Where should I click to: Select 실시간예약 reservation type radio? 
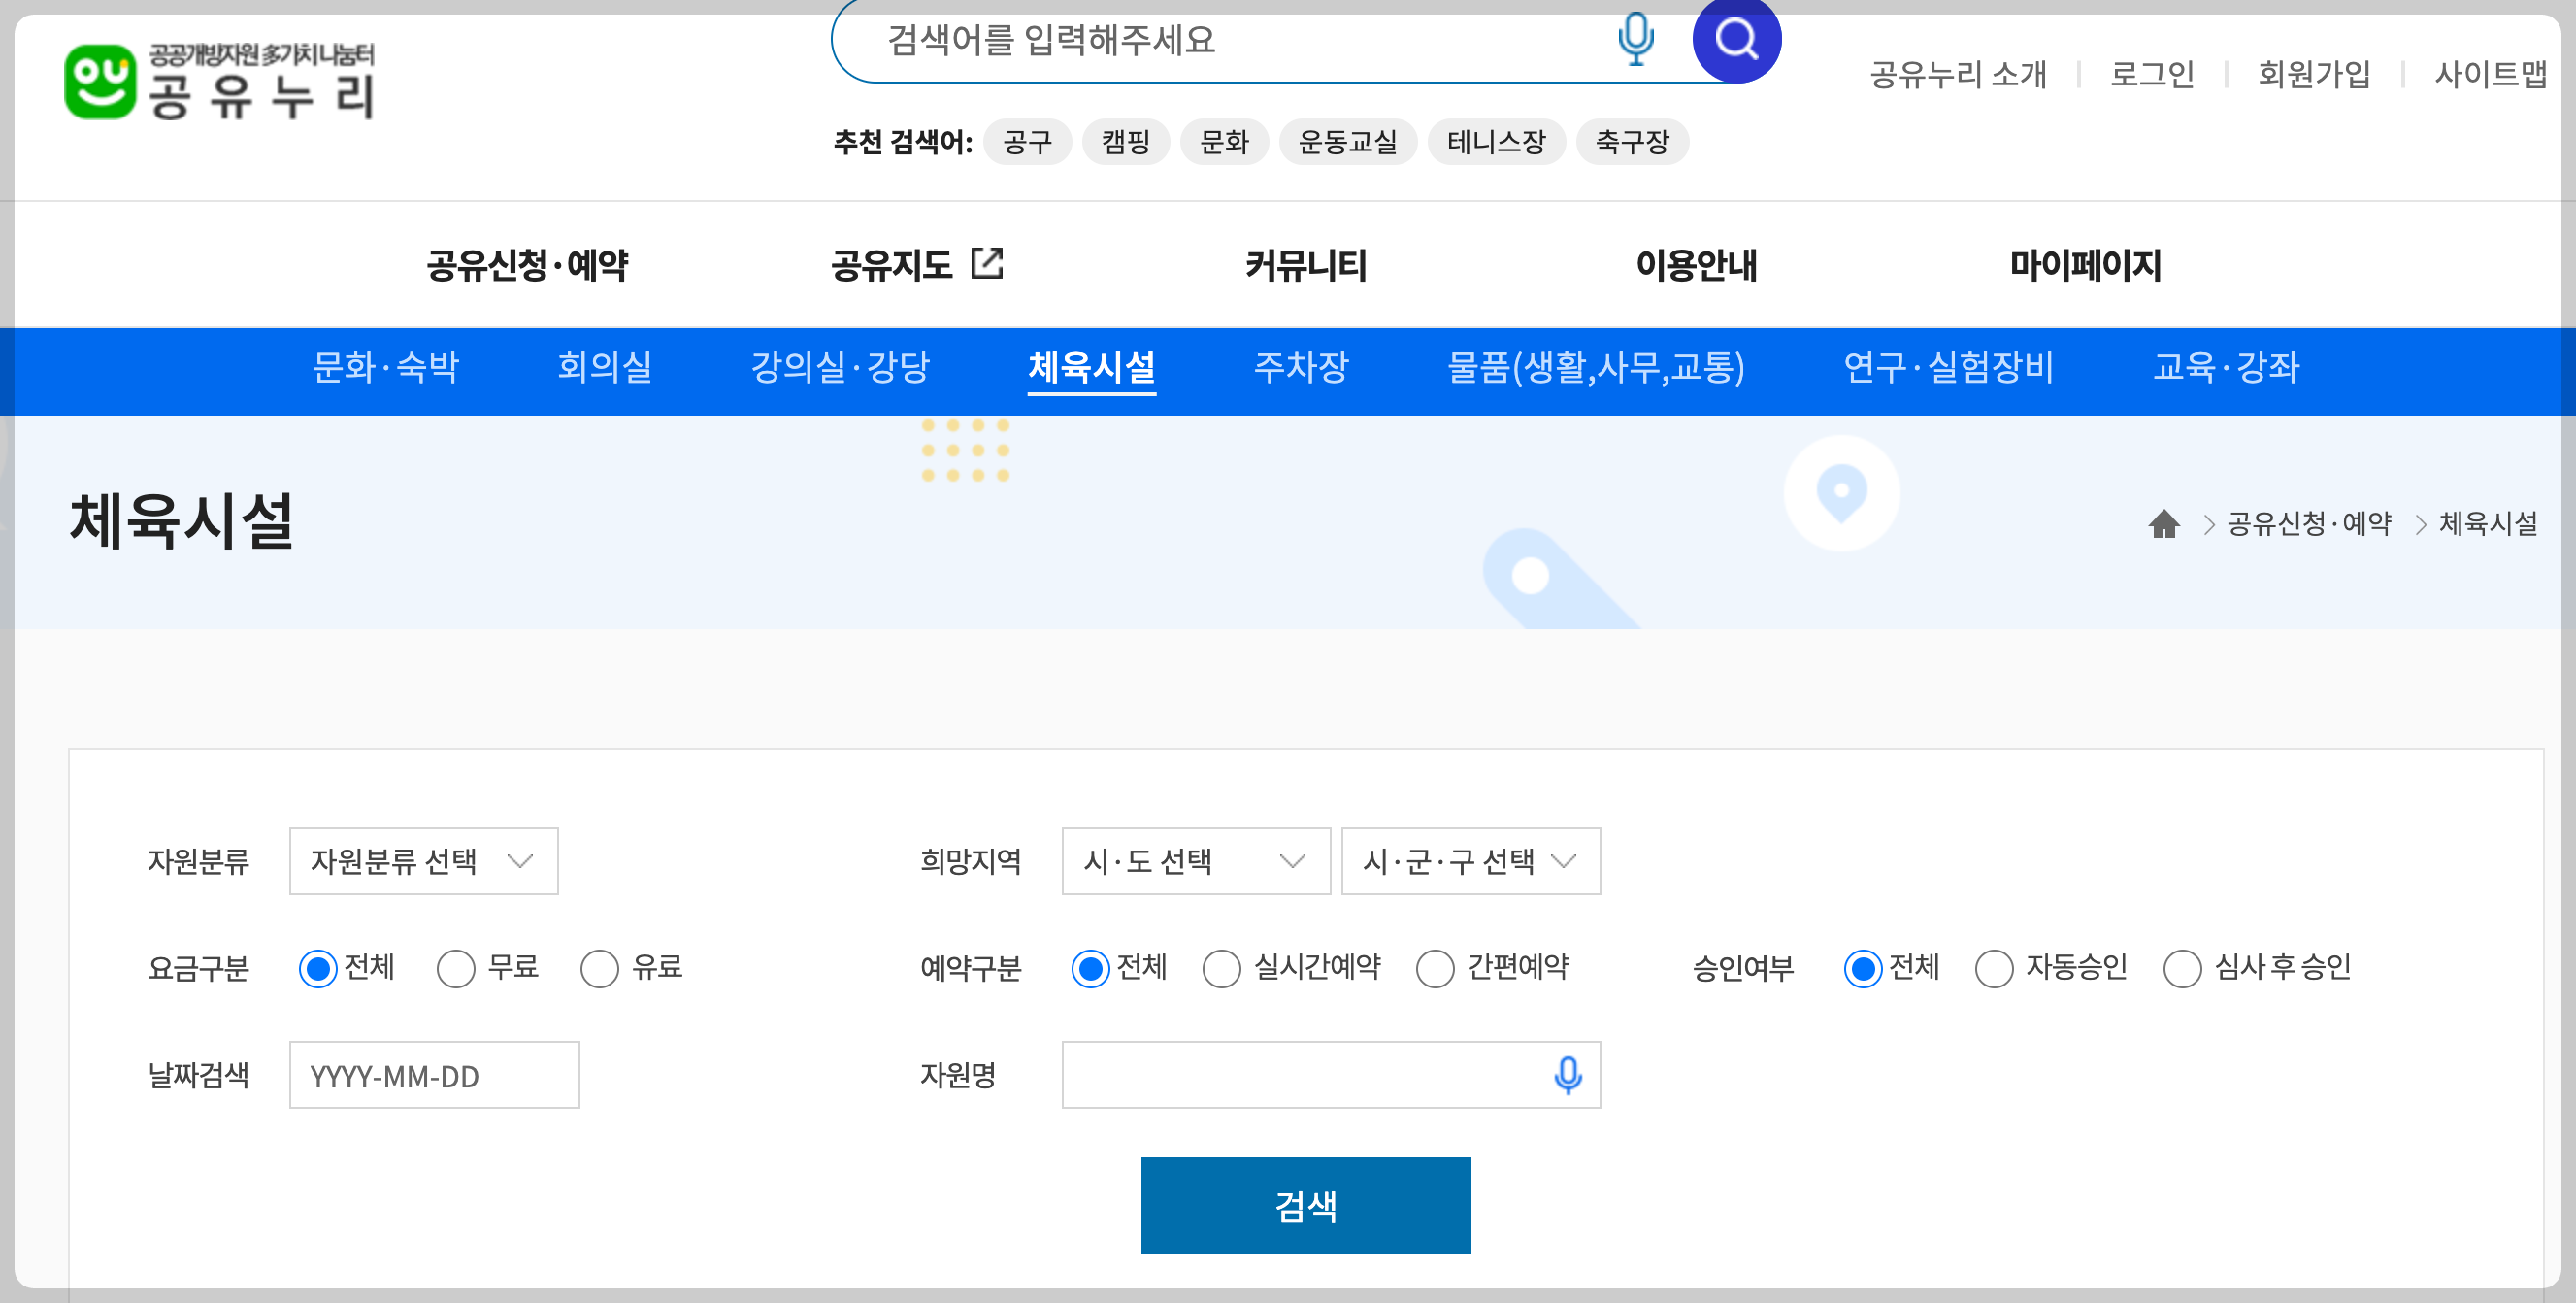coord(1221,968)
